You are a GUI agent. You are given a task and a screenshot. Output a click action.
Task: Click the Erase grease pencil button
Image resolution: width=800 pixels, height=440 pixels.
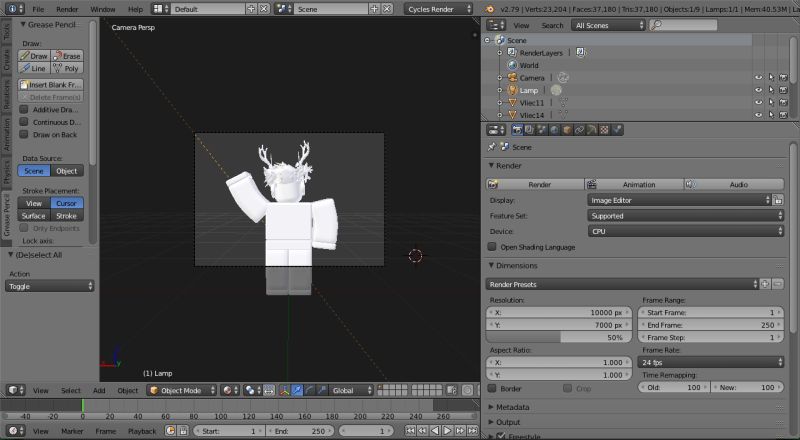tap(67, 56)
